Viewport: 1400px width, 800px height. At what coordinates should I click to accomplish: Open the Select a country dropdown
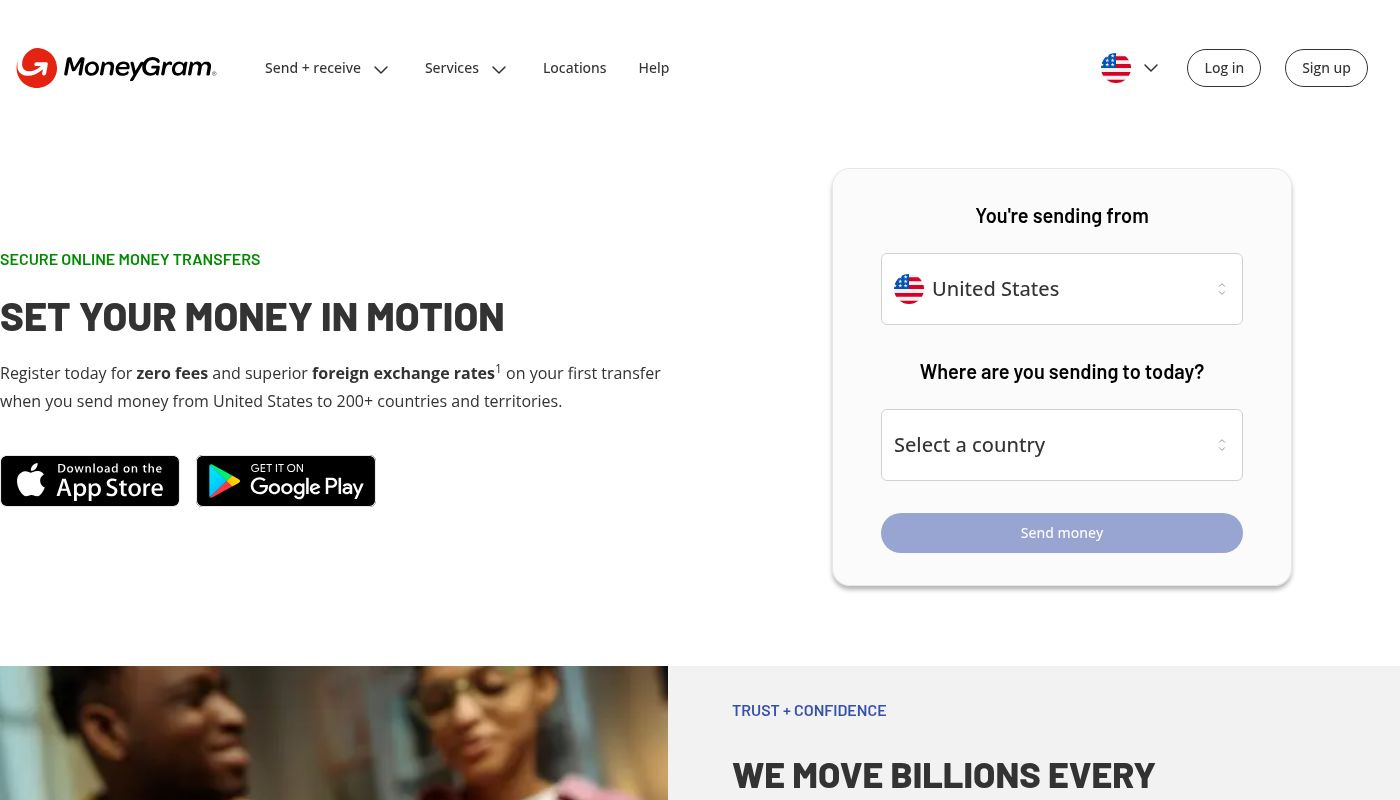point(1062,445)
